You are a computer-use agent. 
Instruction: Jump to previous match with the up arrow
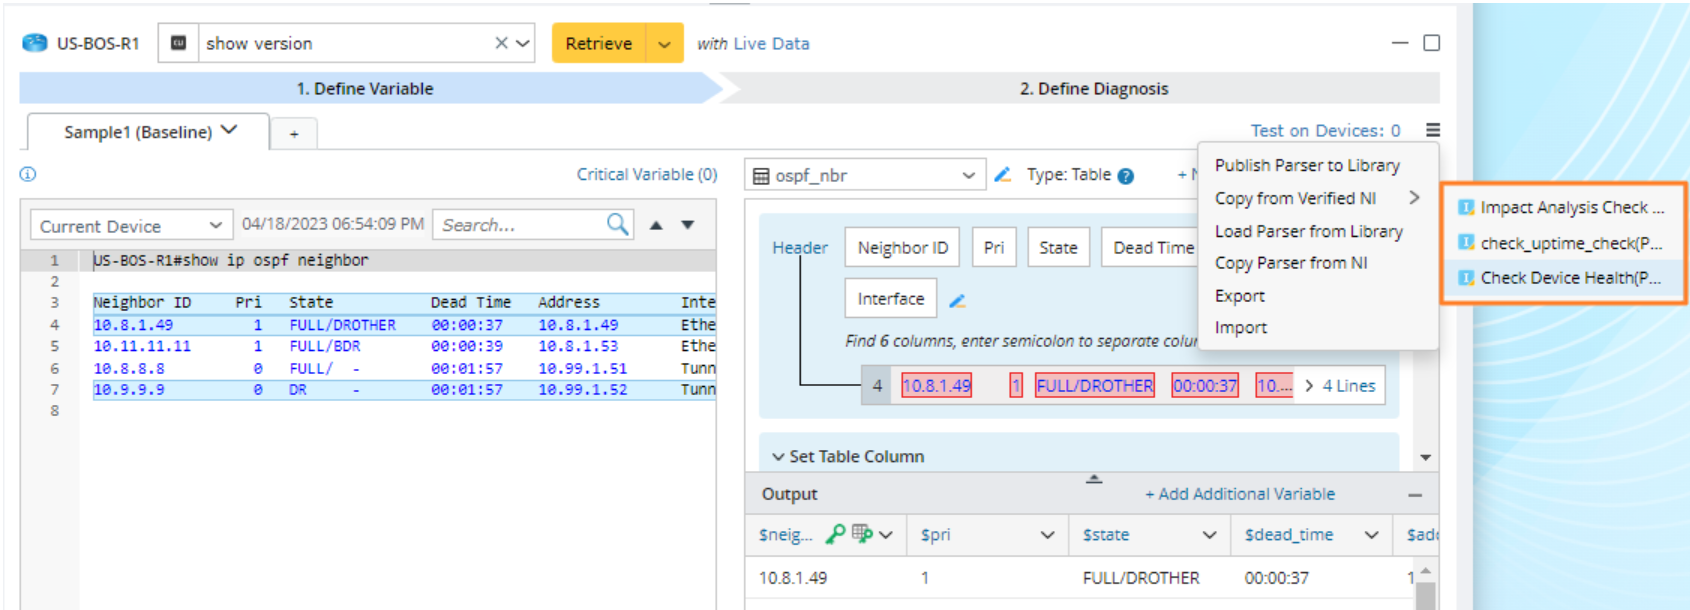coord(656,225)
